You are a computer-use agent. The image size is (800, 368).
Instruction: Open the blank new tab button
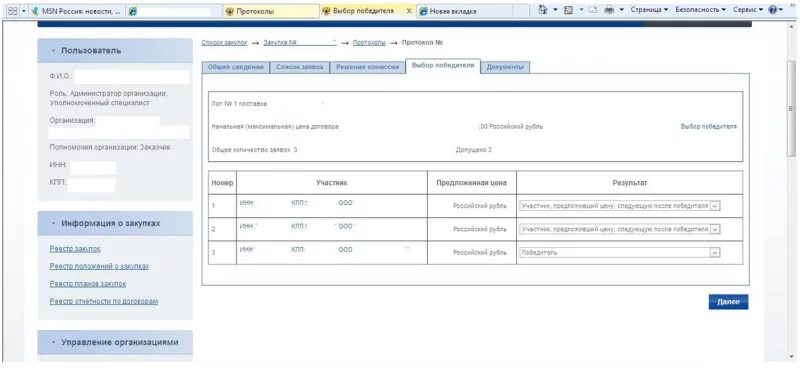pos(521,11)
